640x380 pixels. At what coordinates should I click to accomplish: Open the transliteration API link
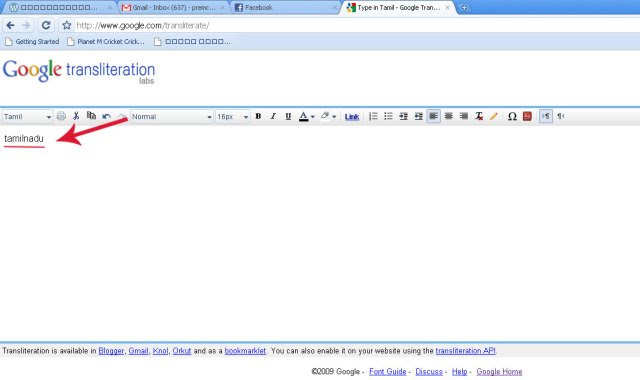[x=465, y=351]
